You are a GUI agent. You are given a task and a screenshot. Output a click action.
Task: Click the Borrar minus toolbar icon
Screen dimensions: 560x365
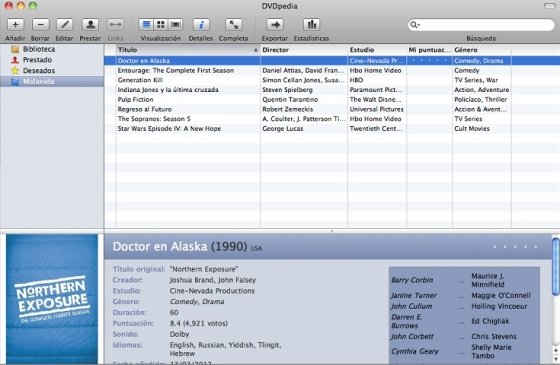[40, 25]
